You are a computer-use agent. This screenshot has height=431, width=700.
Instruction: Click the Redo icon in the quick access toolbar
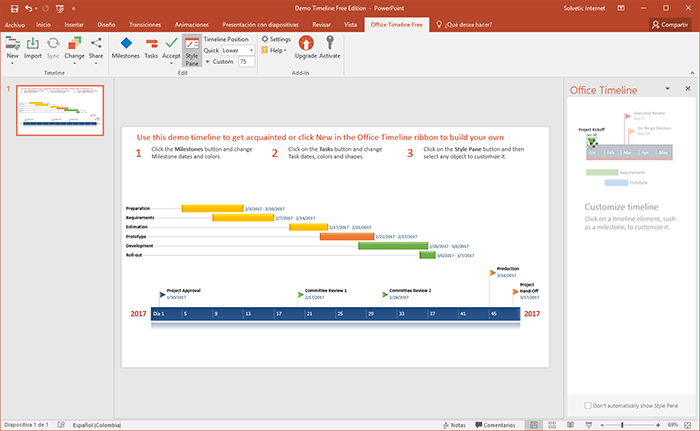45,8
